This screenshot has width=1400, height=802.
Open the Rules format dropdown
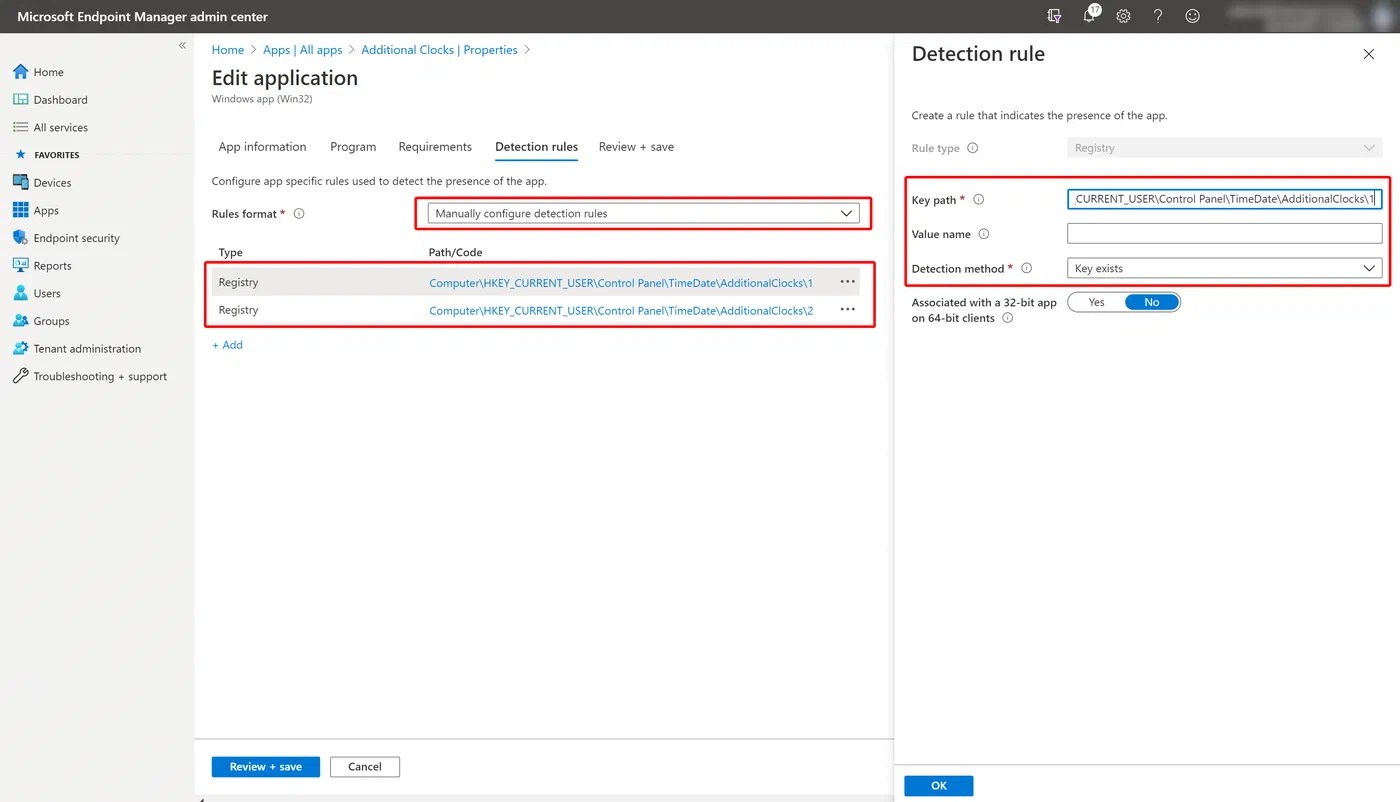click(x=643, y=213)
